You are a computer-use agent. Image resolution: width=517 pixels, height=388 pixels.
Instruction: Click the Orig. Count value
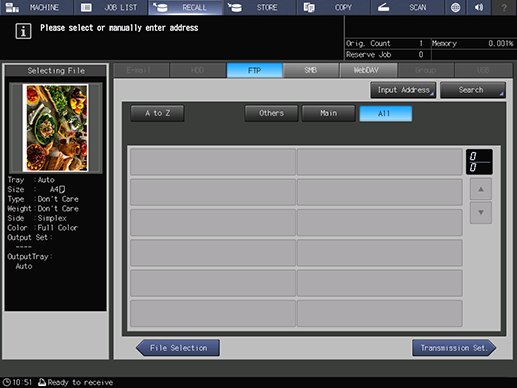(x=421, y=43)
